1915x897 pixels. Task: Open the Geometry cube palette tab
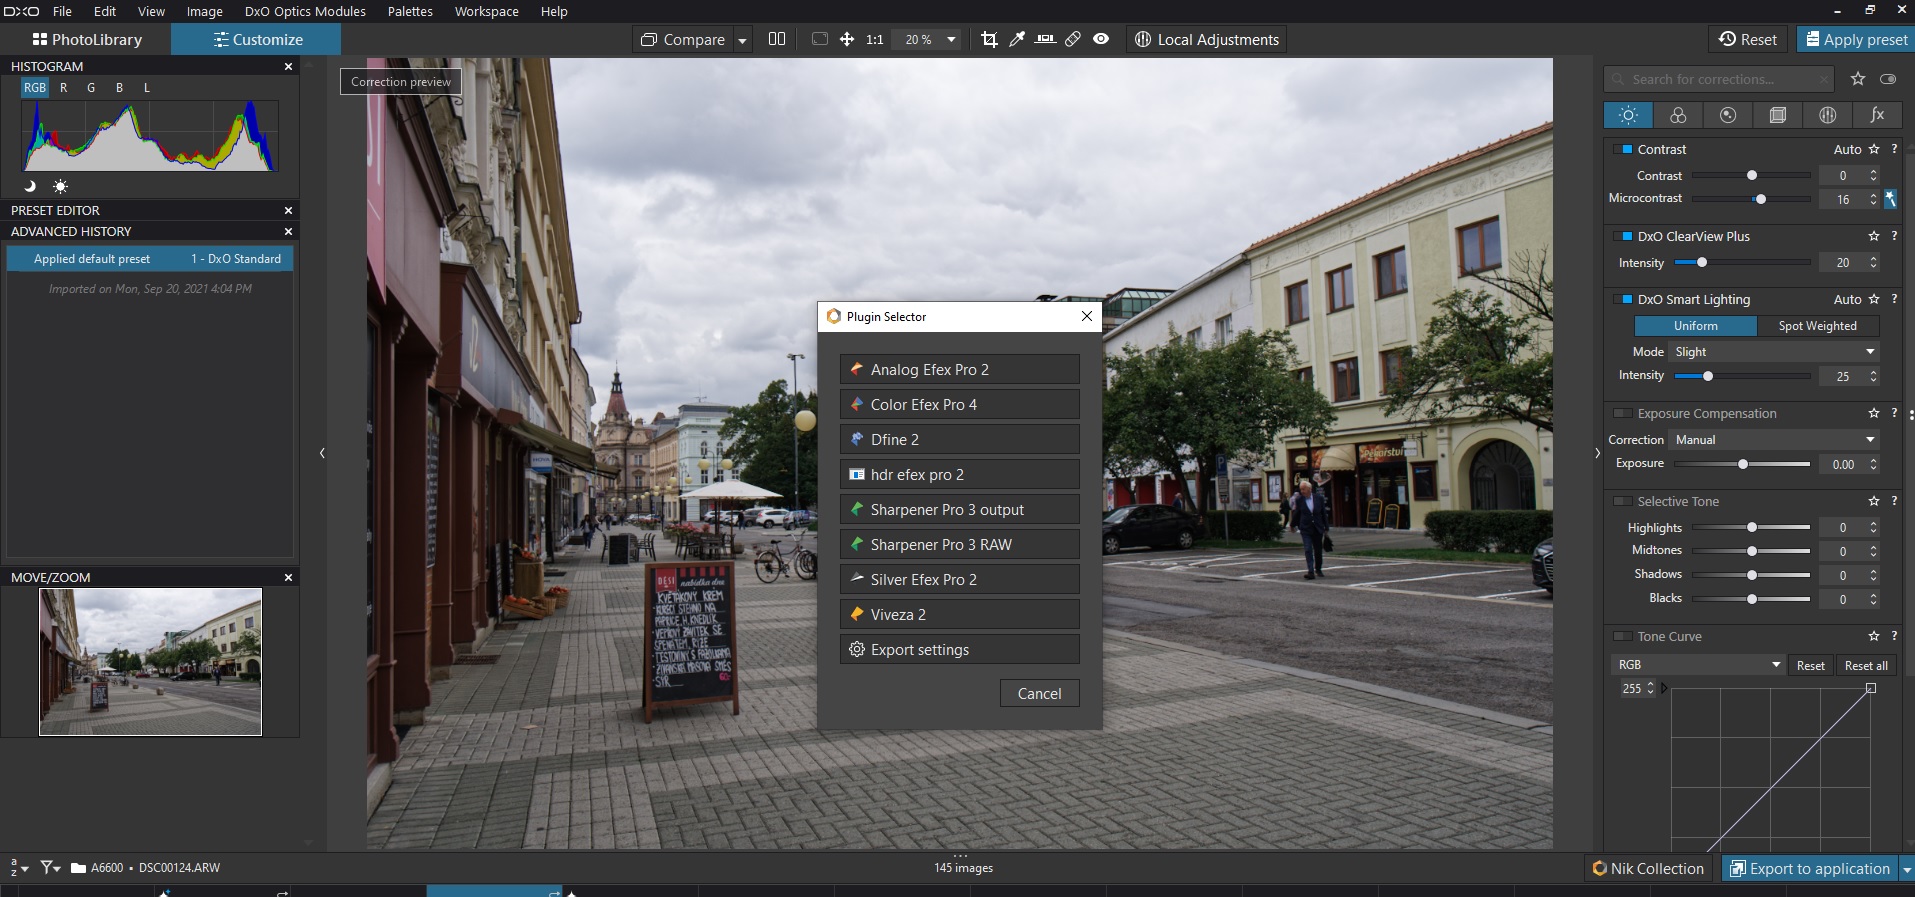click(x=1777, y=115)
